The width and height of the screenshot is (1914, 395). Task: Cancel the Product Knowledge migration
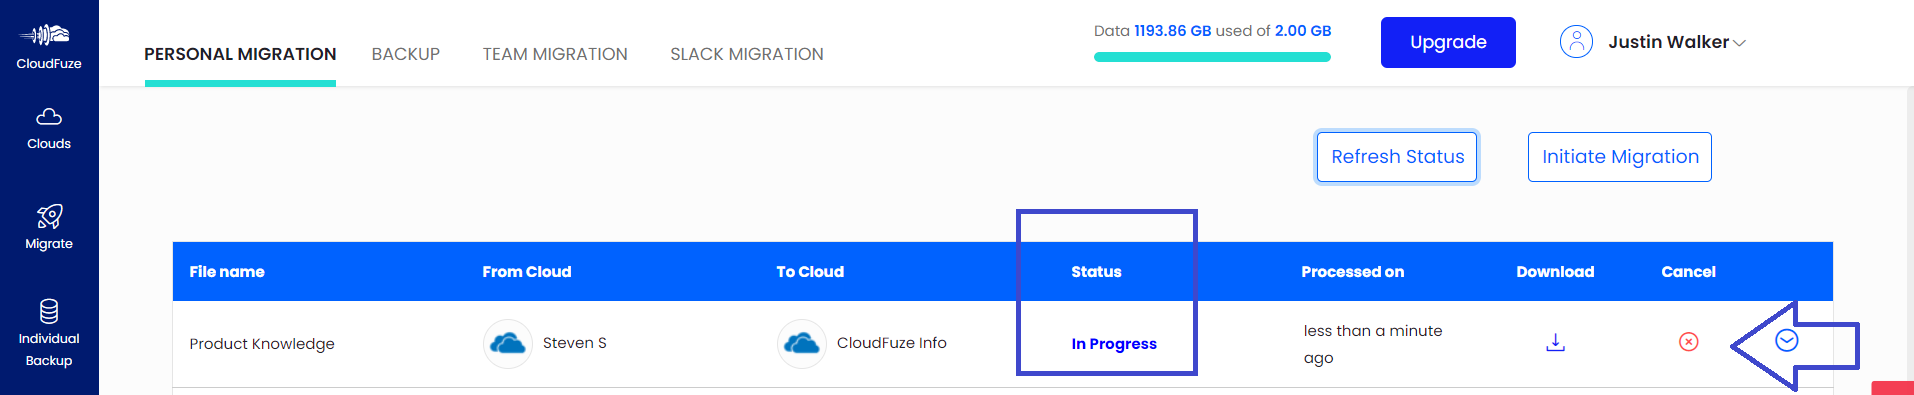click(x=1688, y=342)
